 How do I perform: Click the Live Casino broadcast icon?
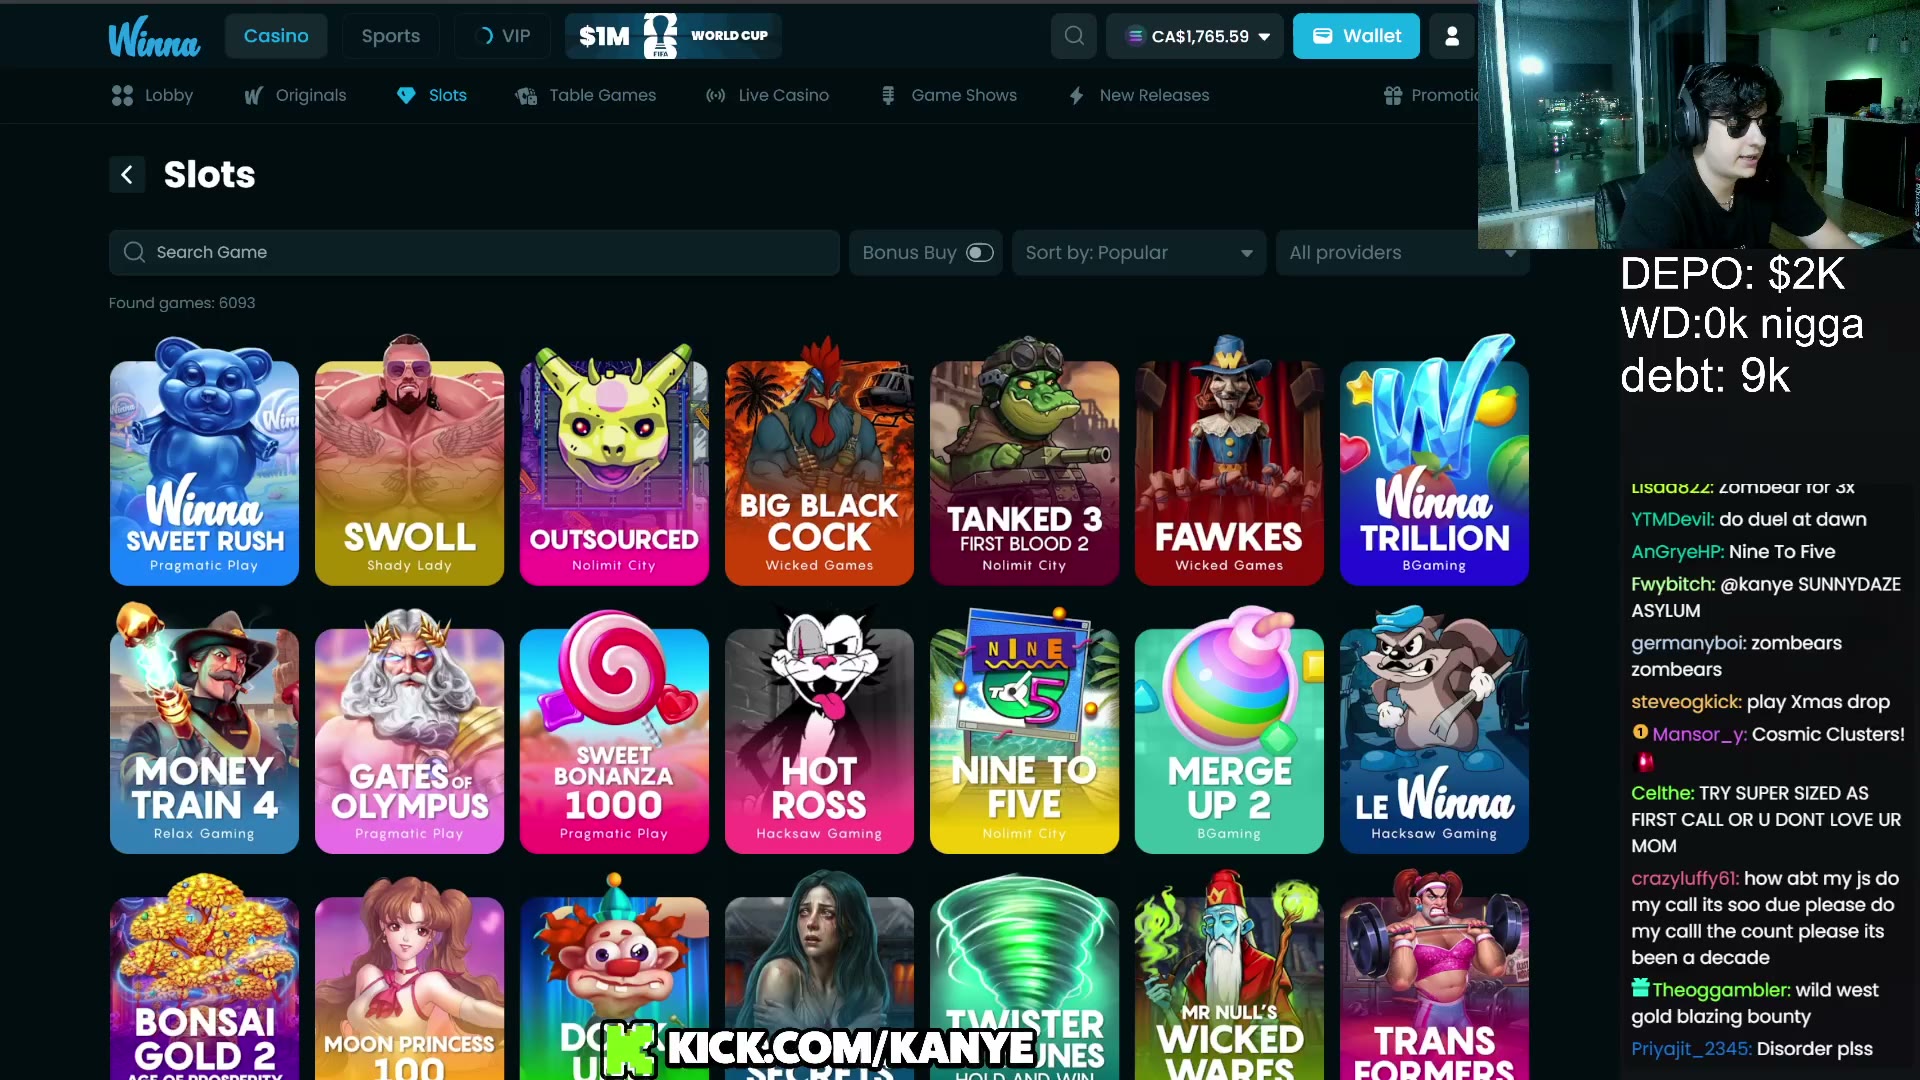pos(716,96)
